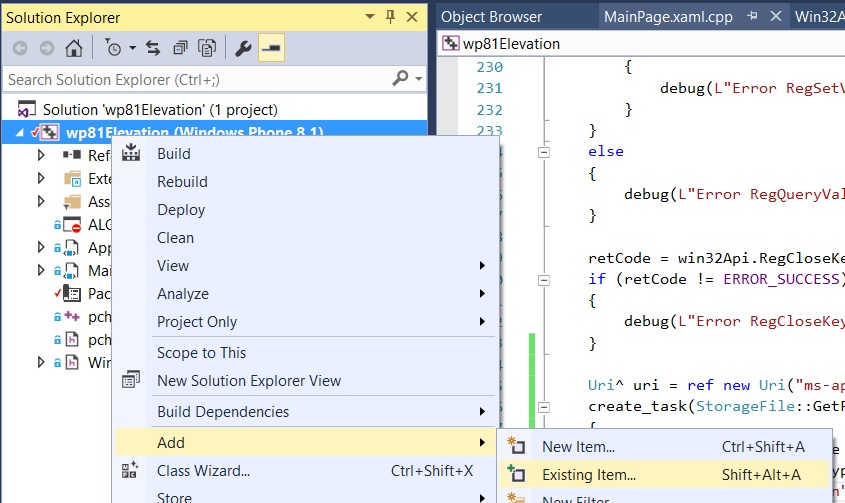
Task: Click the highlighted Add menu entry
Action: [x=304, y=443]
